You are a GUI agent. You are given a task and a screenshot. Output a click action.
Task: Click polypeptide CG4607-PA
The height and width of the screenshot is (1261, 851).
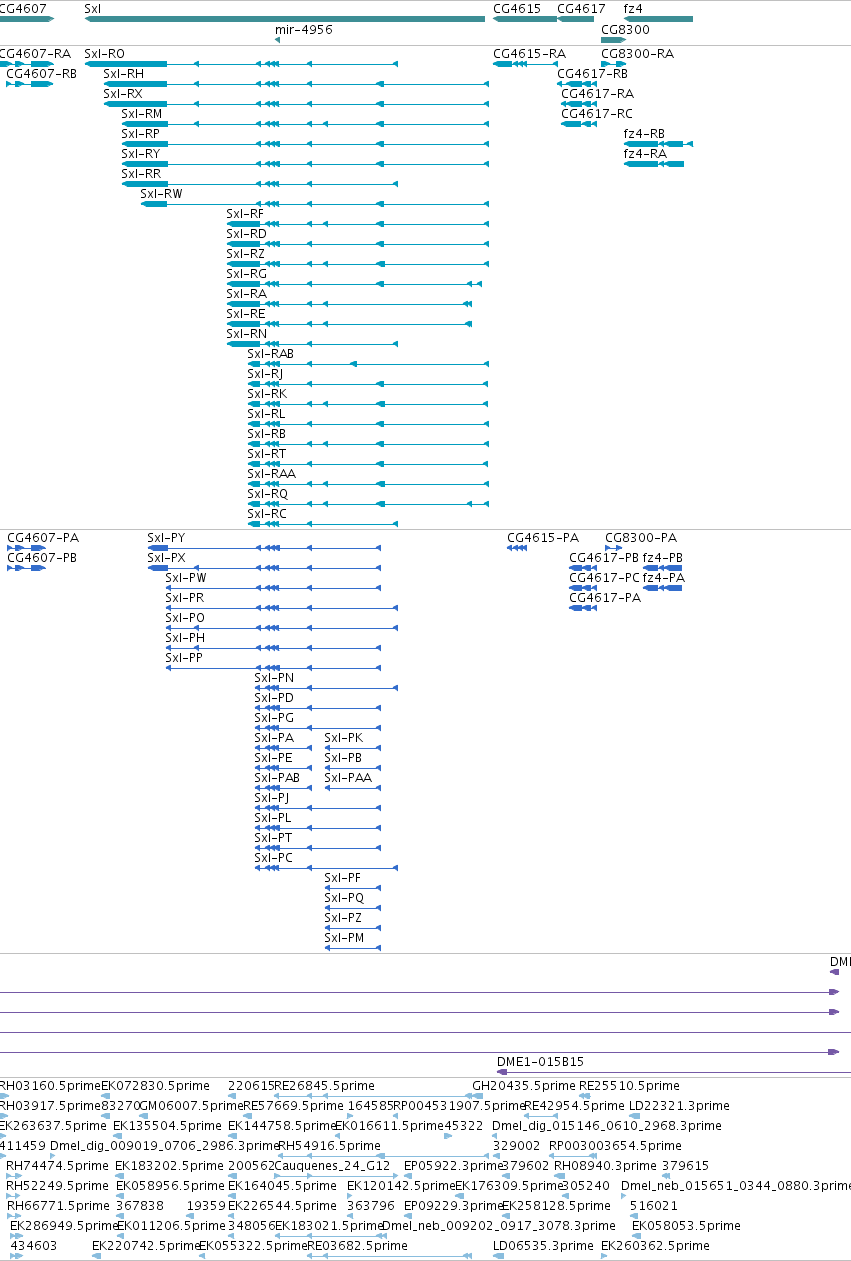coord(43,538)
